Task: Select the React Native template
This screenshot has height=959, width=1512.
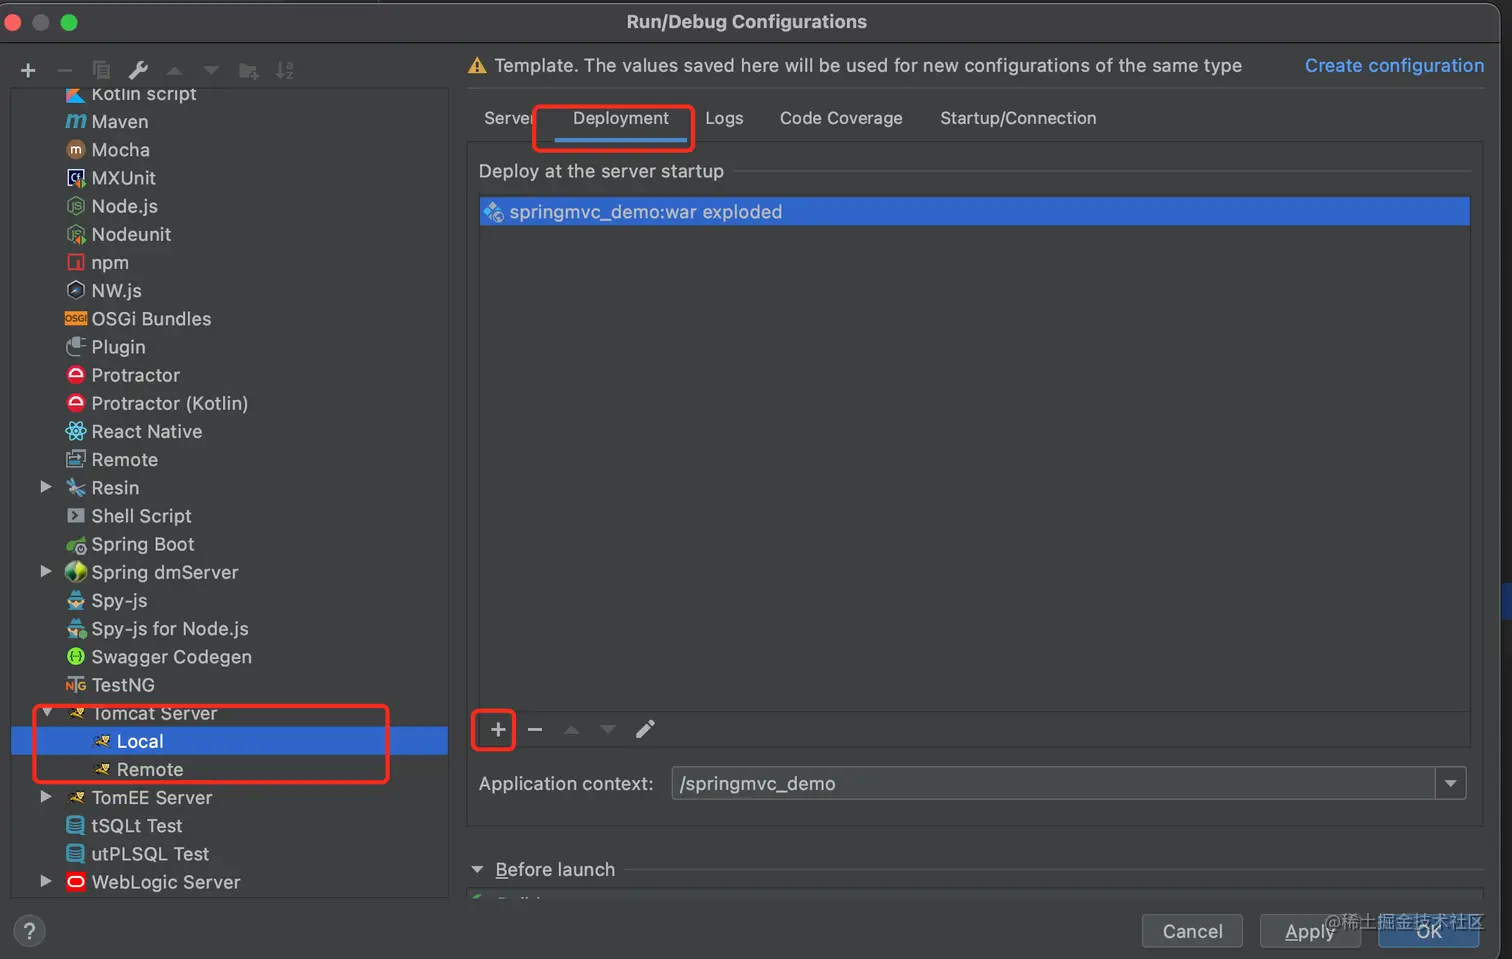Action: (x=146, y=431)
